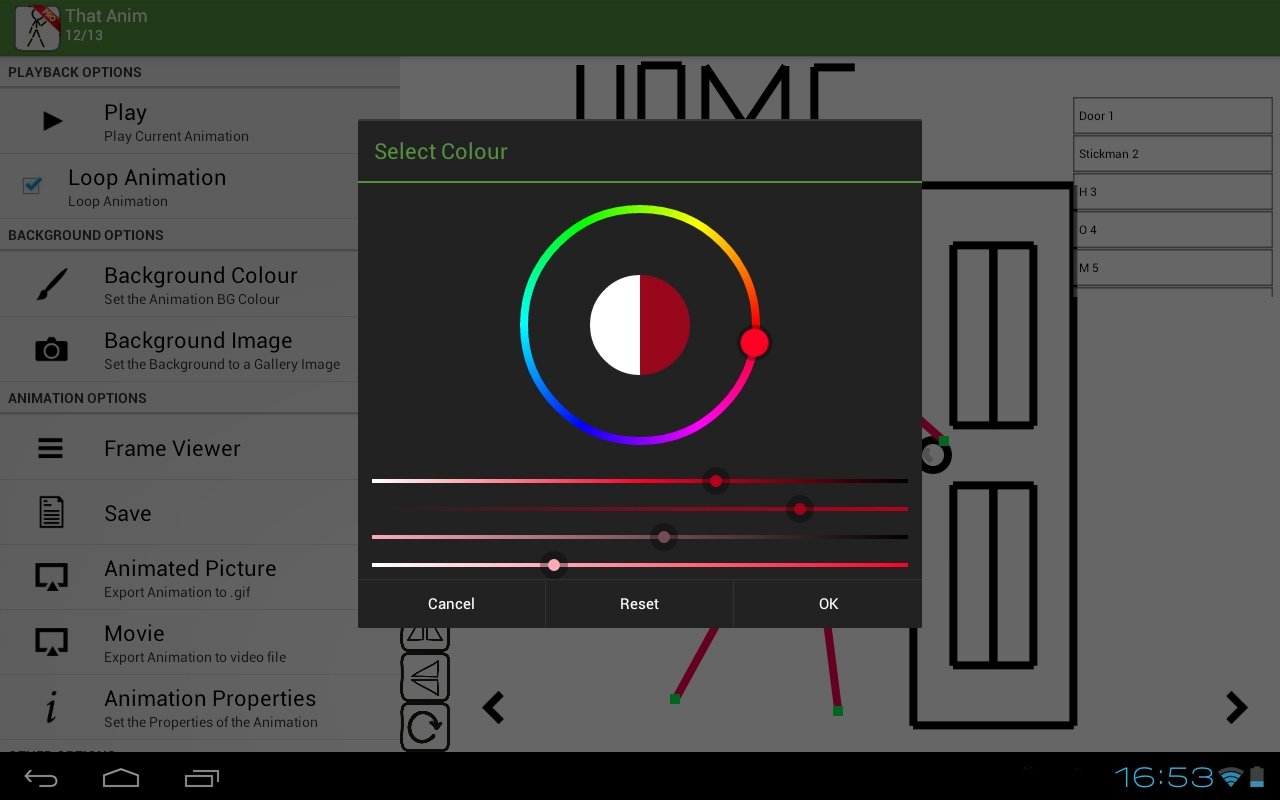Cancel the Select Colour dialog

coord(451,604)
